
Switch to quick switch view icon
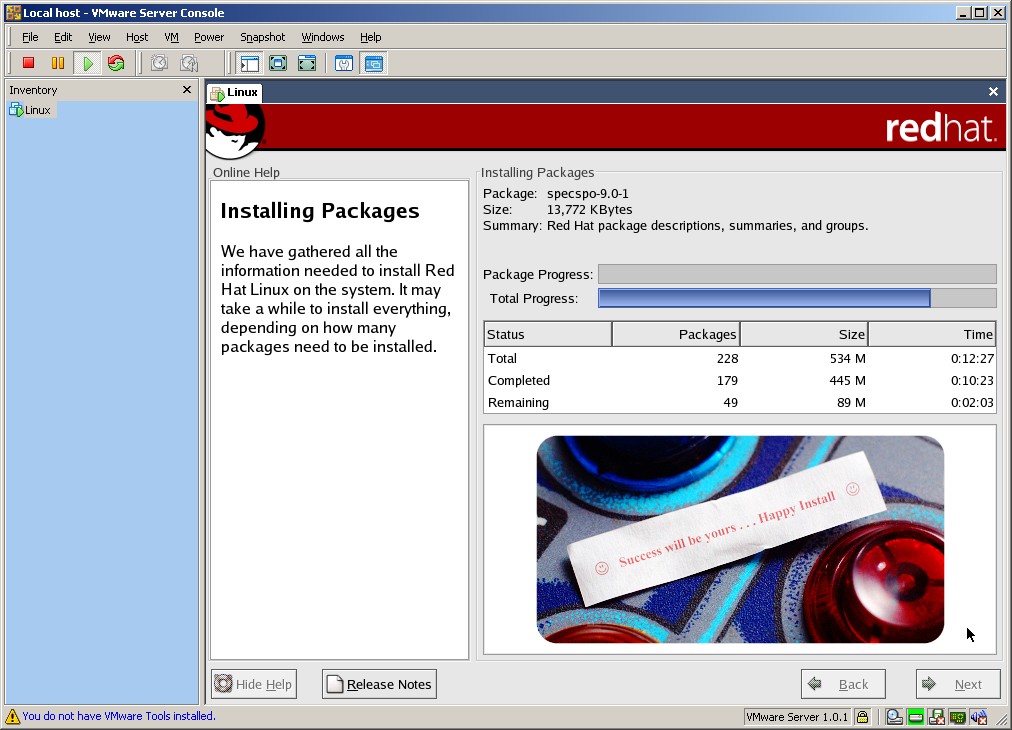pyautogui.click(x=307, y=63)
